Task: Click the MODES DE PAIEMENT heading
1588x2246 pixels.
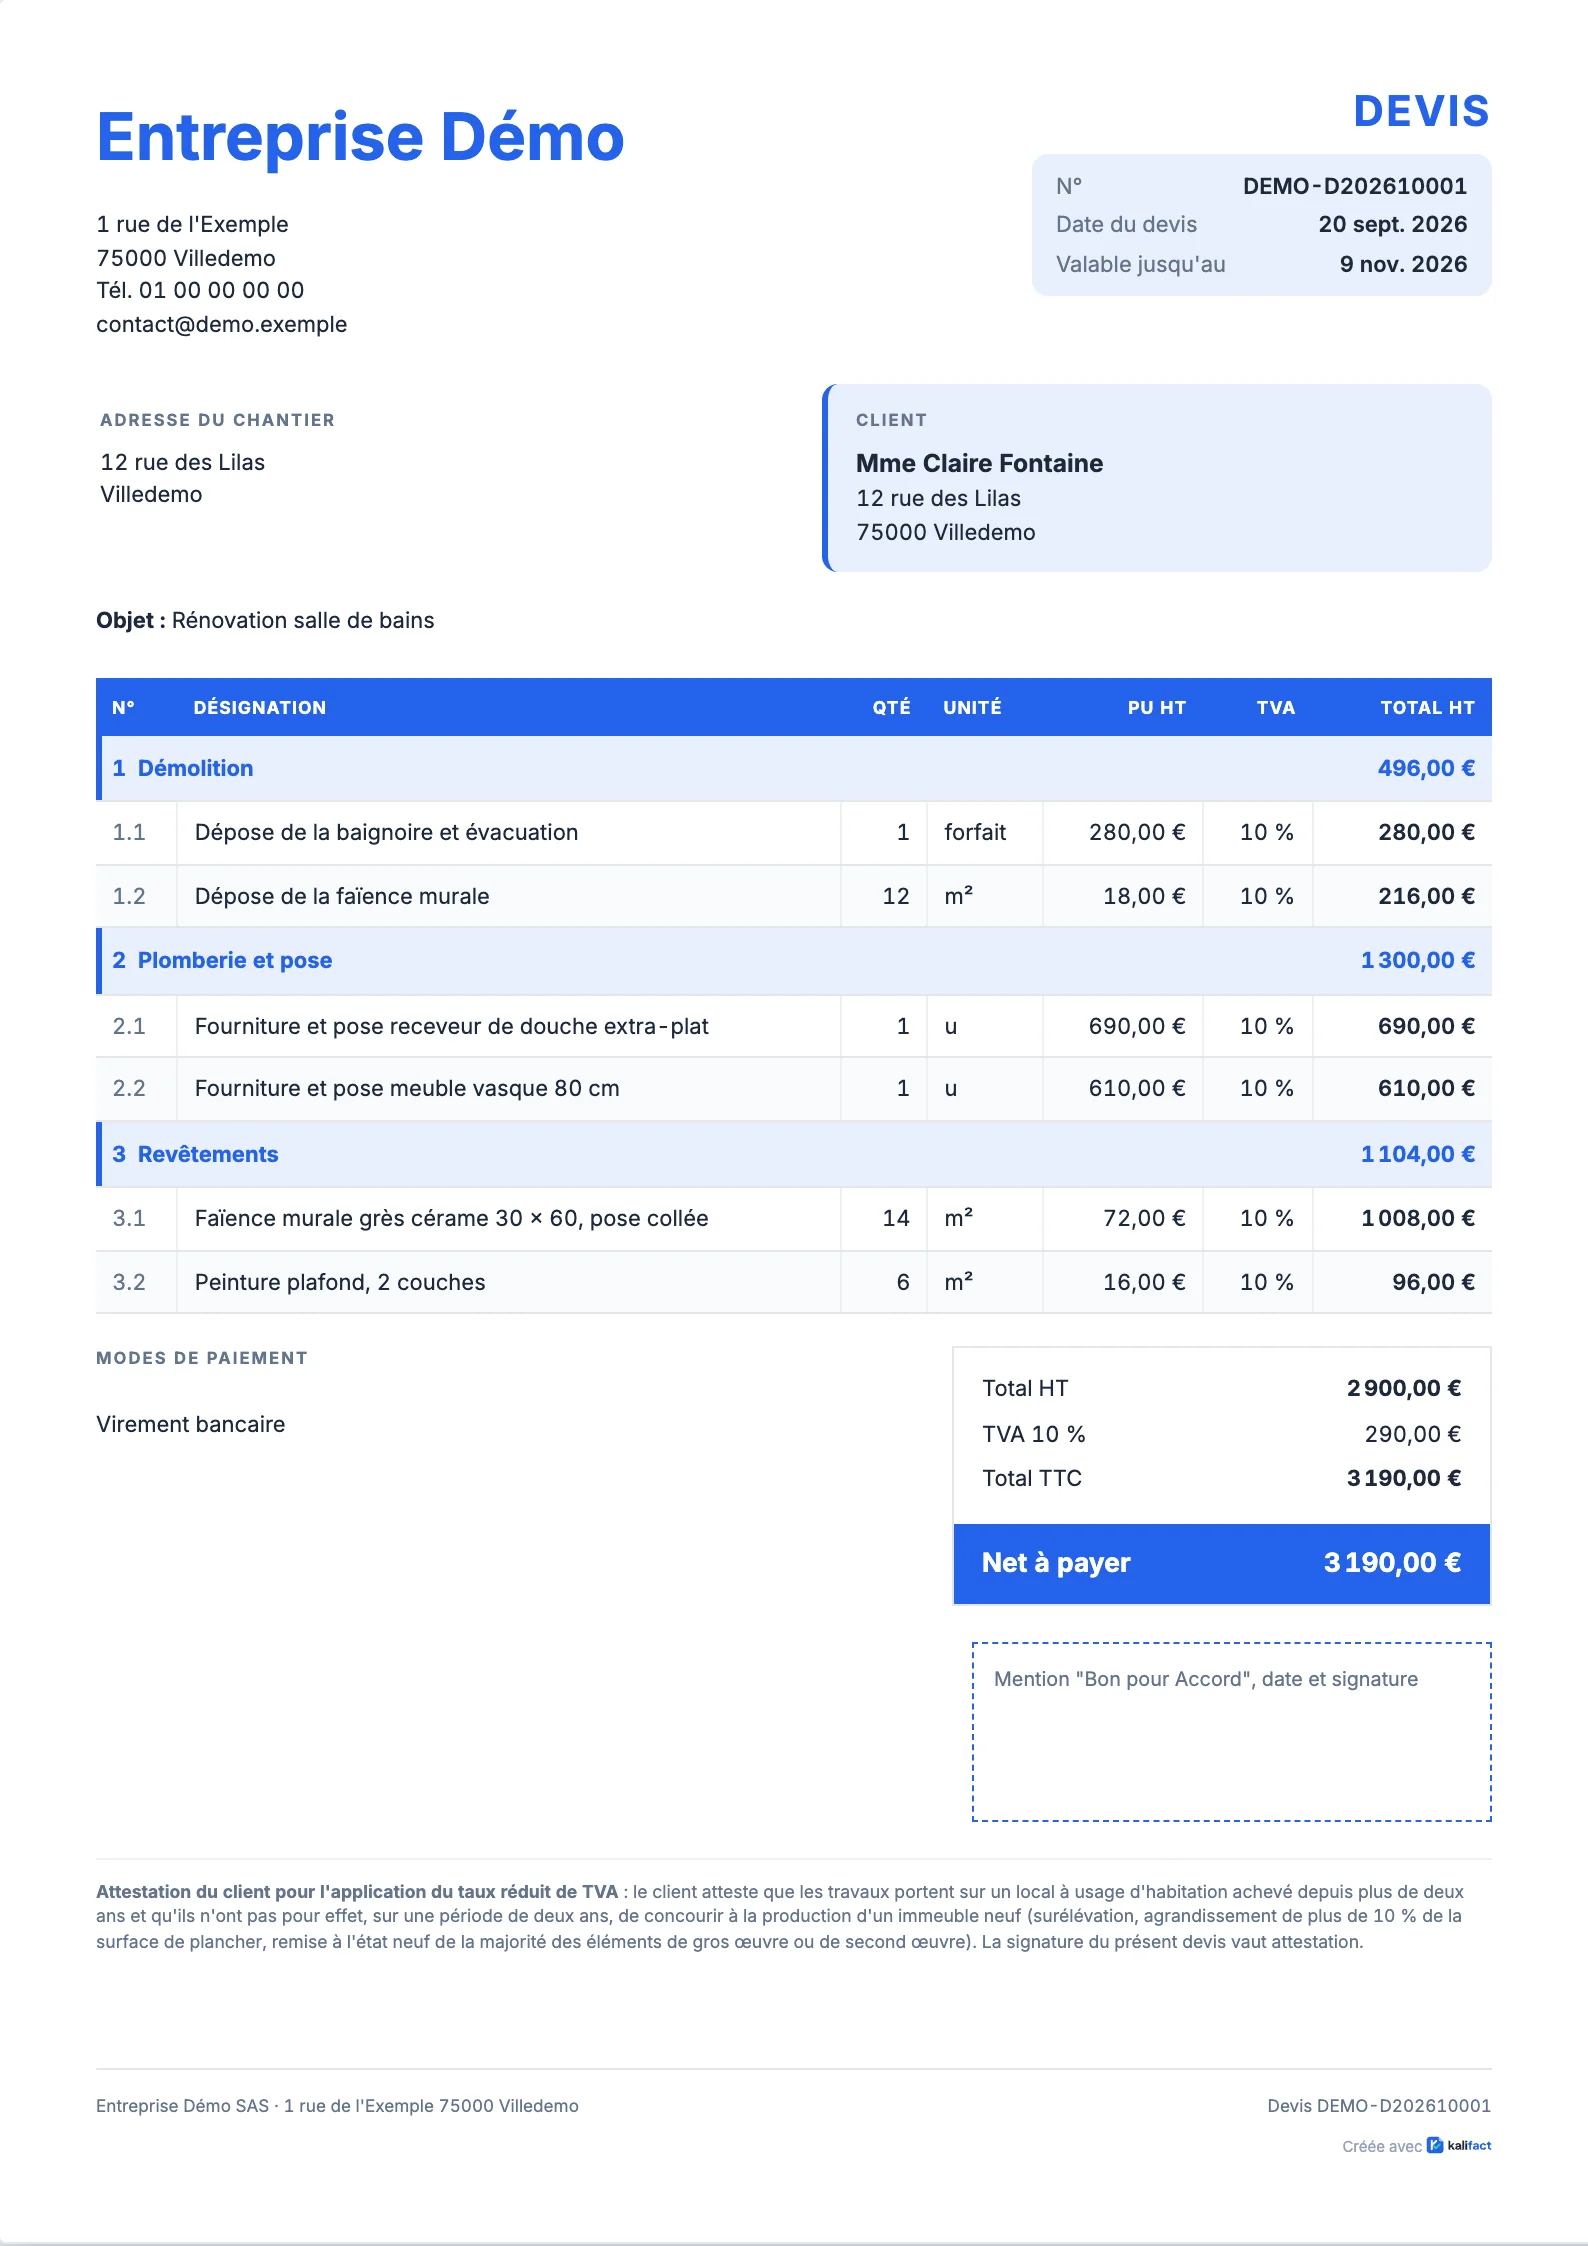Action: click(202, 1358)
